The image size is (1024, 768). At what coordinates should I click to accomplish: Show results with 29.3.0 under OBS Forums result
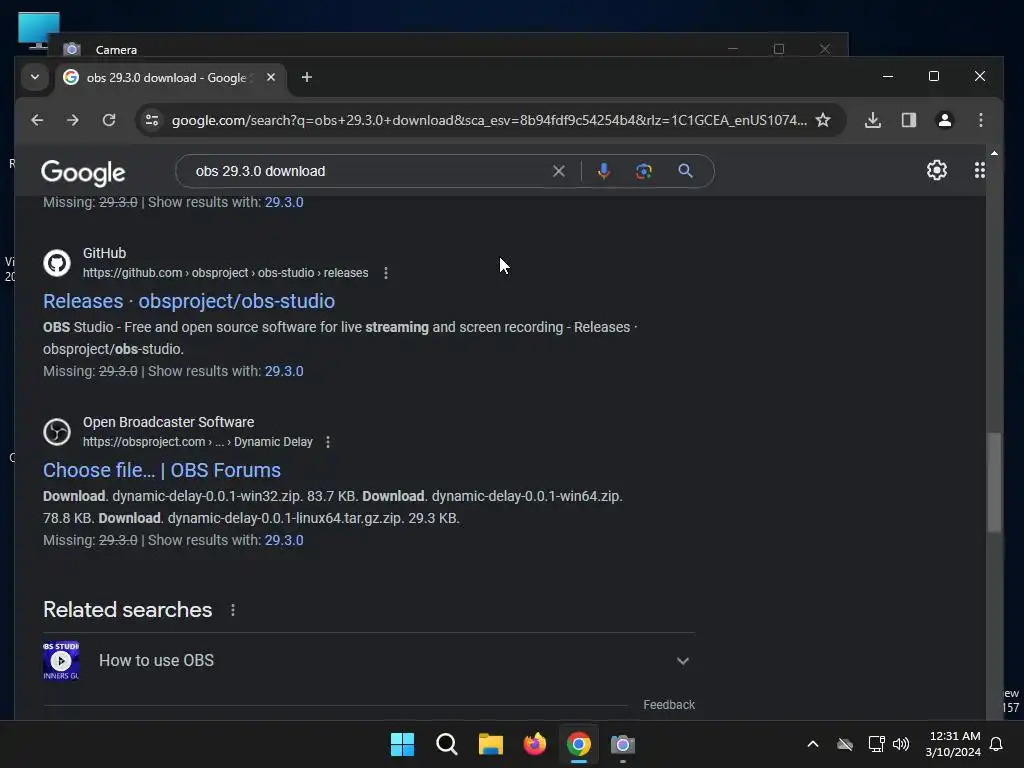point(283,540)
